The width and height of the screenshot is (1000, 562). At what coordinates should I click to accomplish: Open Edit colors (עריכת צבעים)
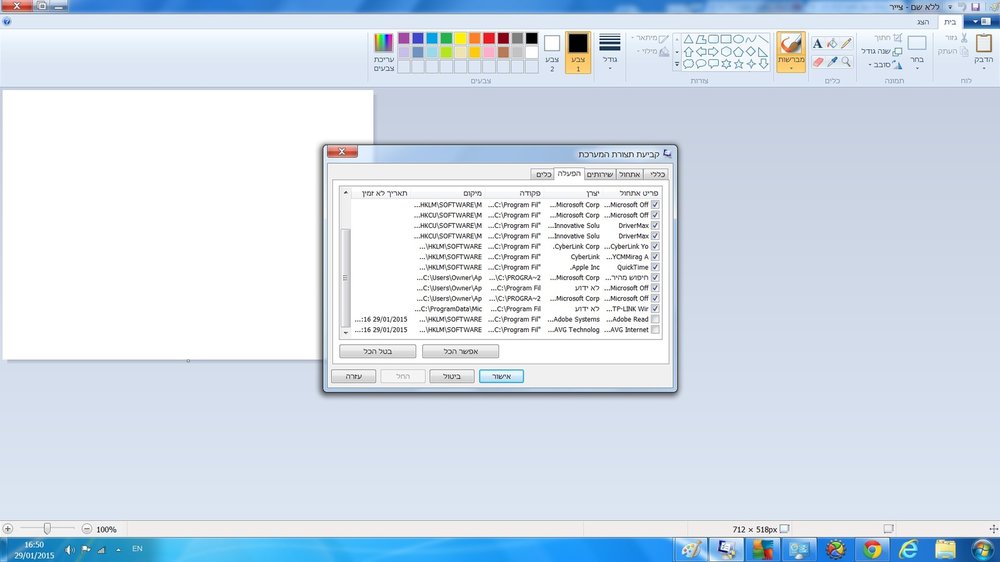[384, 52]
